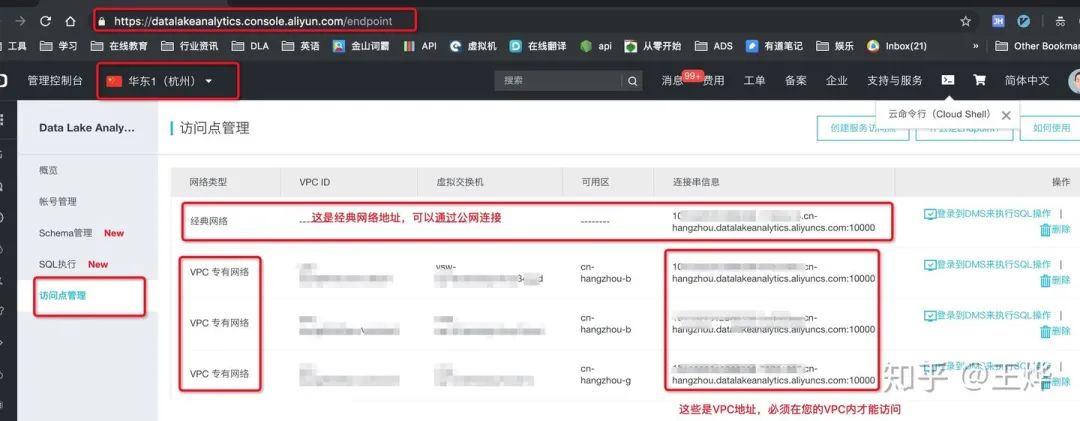Open the 在线教育 bookmarks folder
Image resolution: width=1080 pixels, height=421 pixels.
(x=119, y=46)
